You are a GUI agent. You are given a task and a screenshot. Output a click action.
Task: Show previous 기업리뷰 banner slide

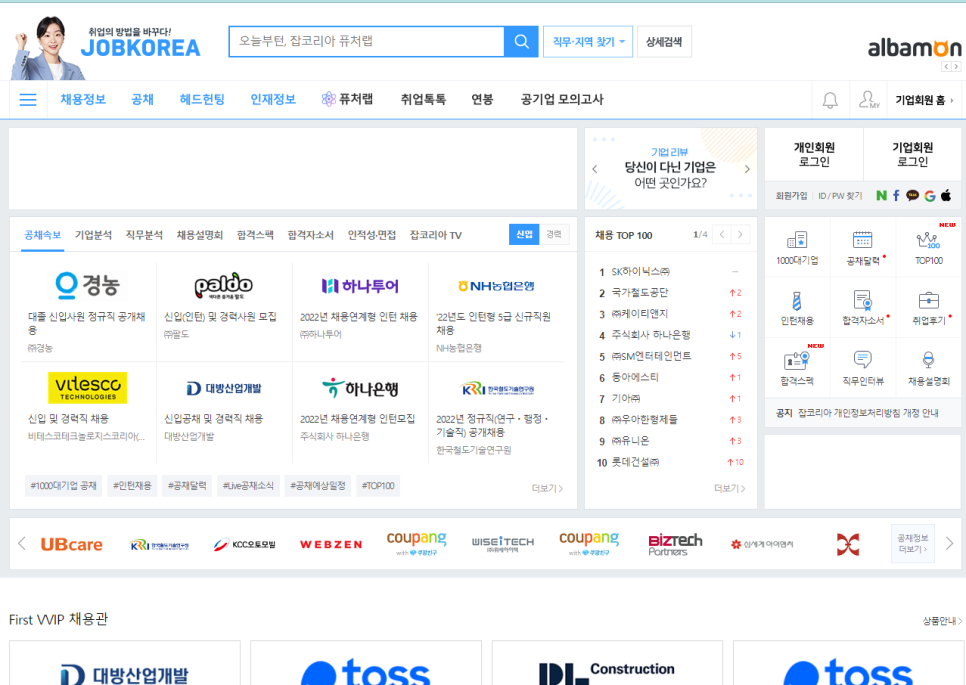(x=595, y=169)
